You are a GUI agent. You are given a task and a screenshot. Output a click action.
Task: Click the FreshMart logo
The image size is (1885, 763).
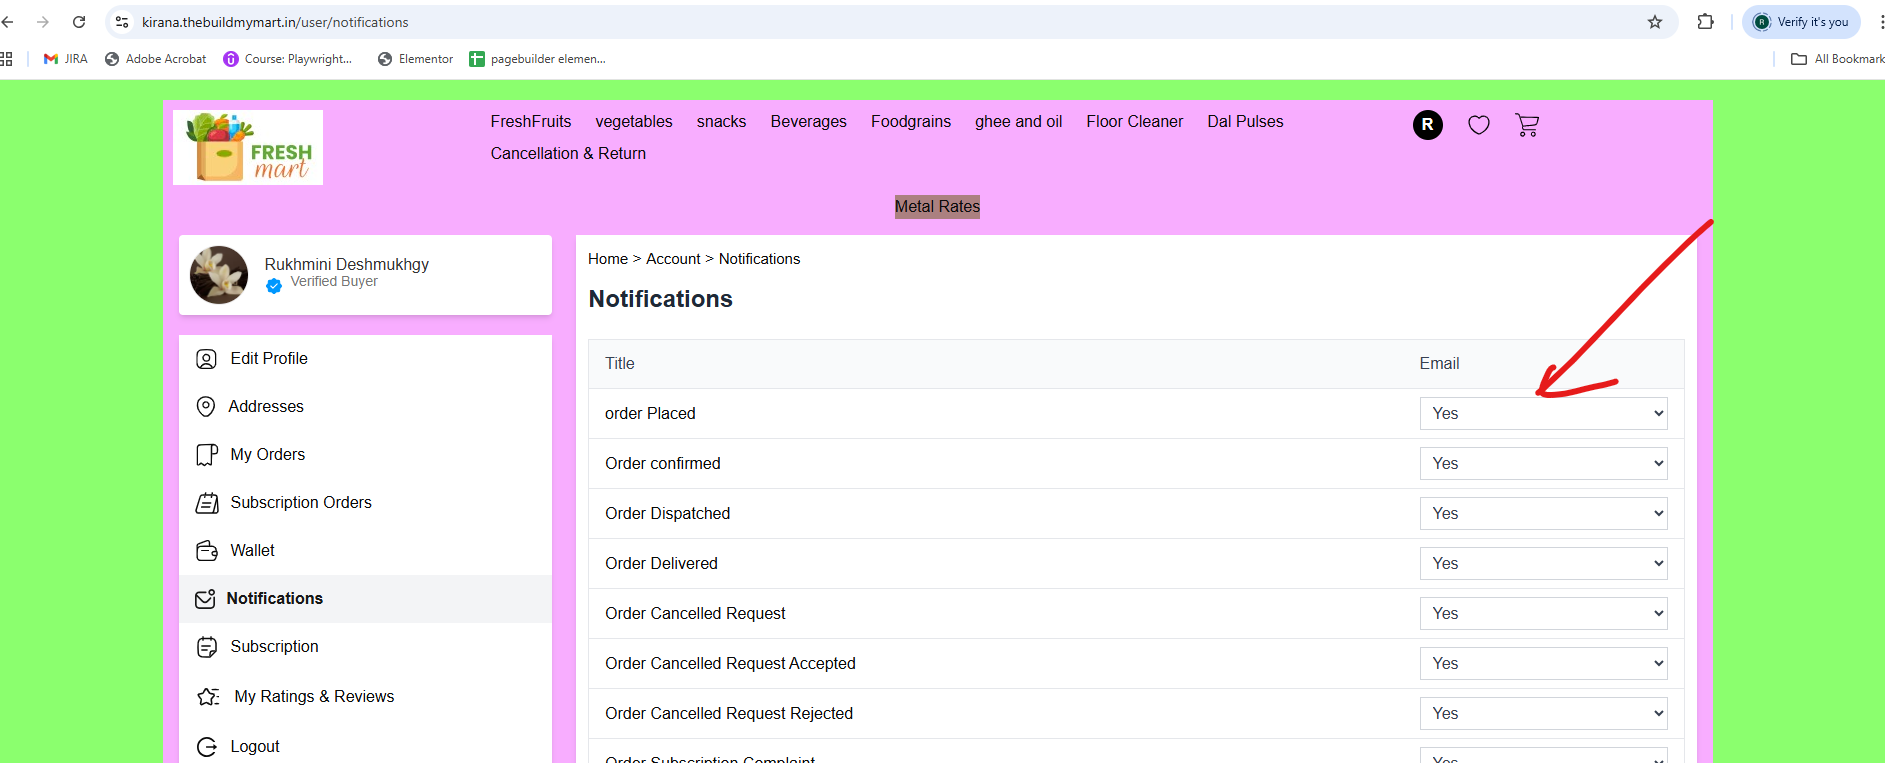click(x=248, y=147)
